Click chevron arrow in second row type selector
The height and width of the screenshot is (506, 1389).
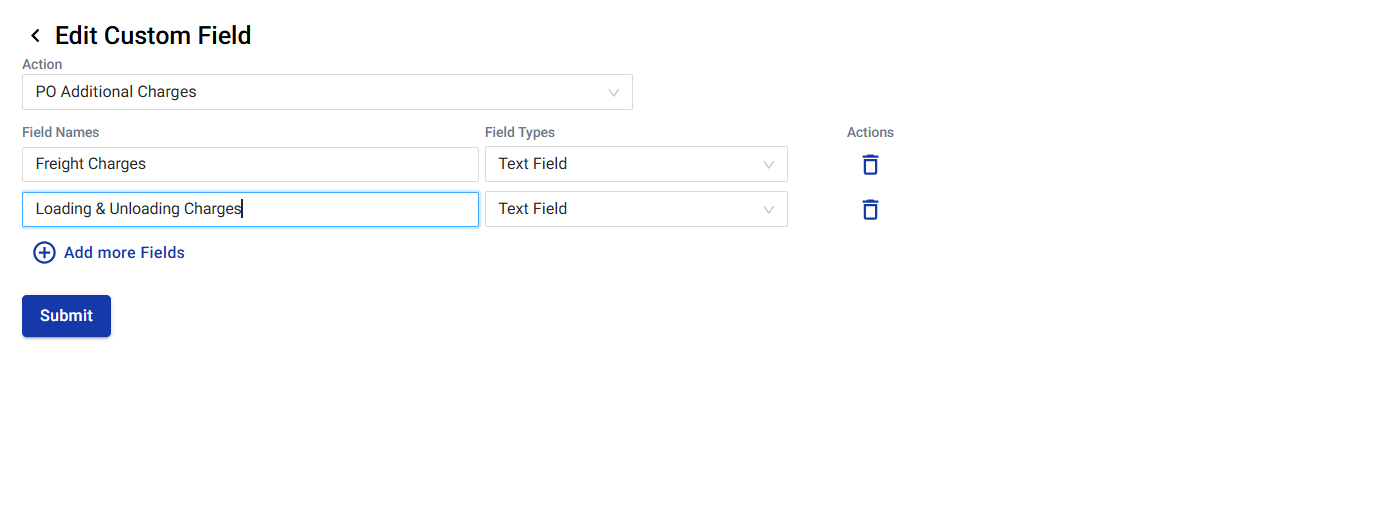tap(769, 210)
